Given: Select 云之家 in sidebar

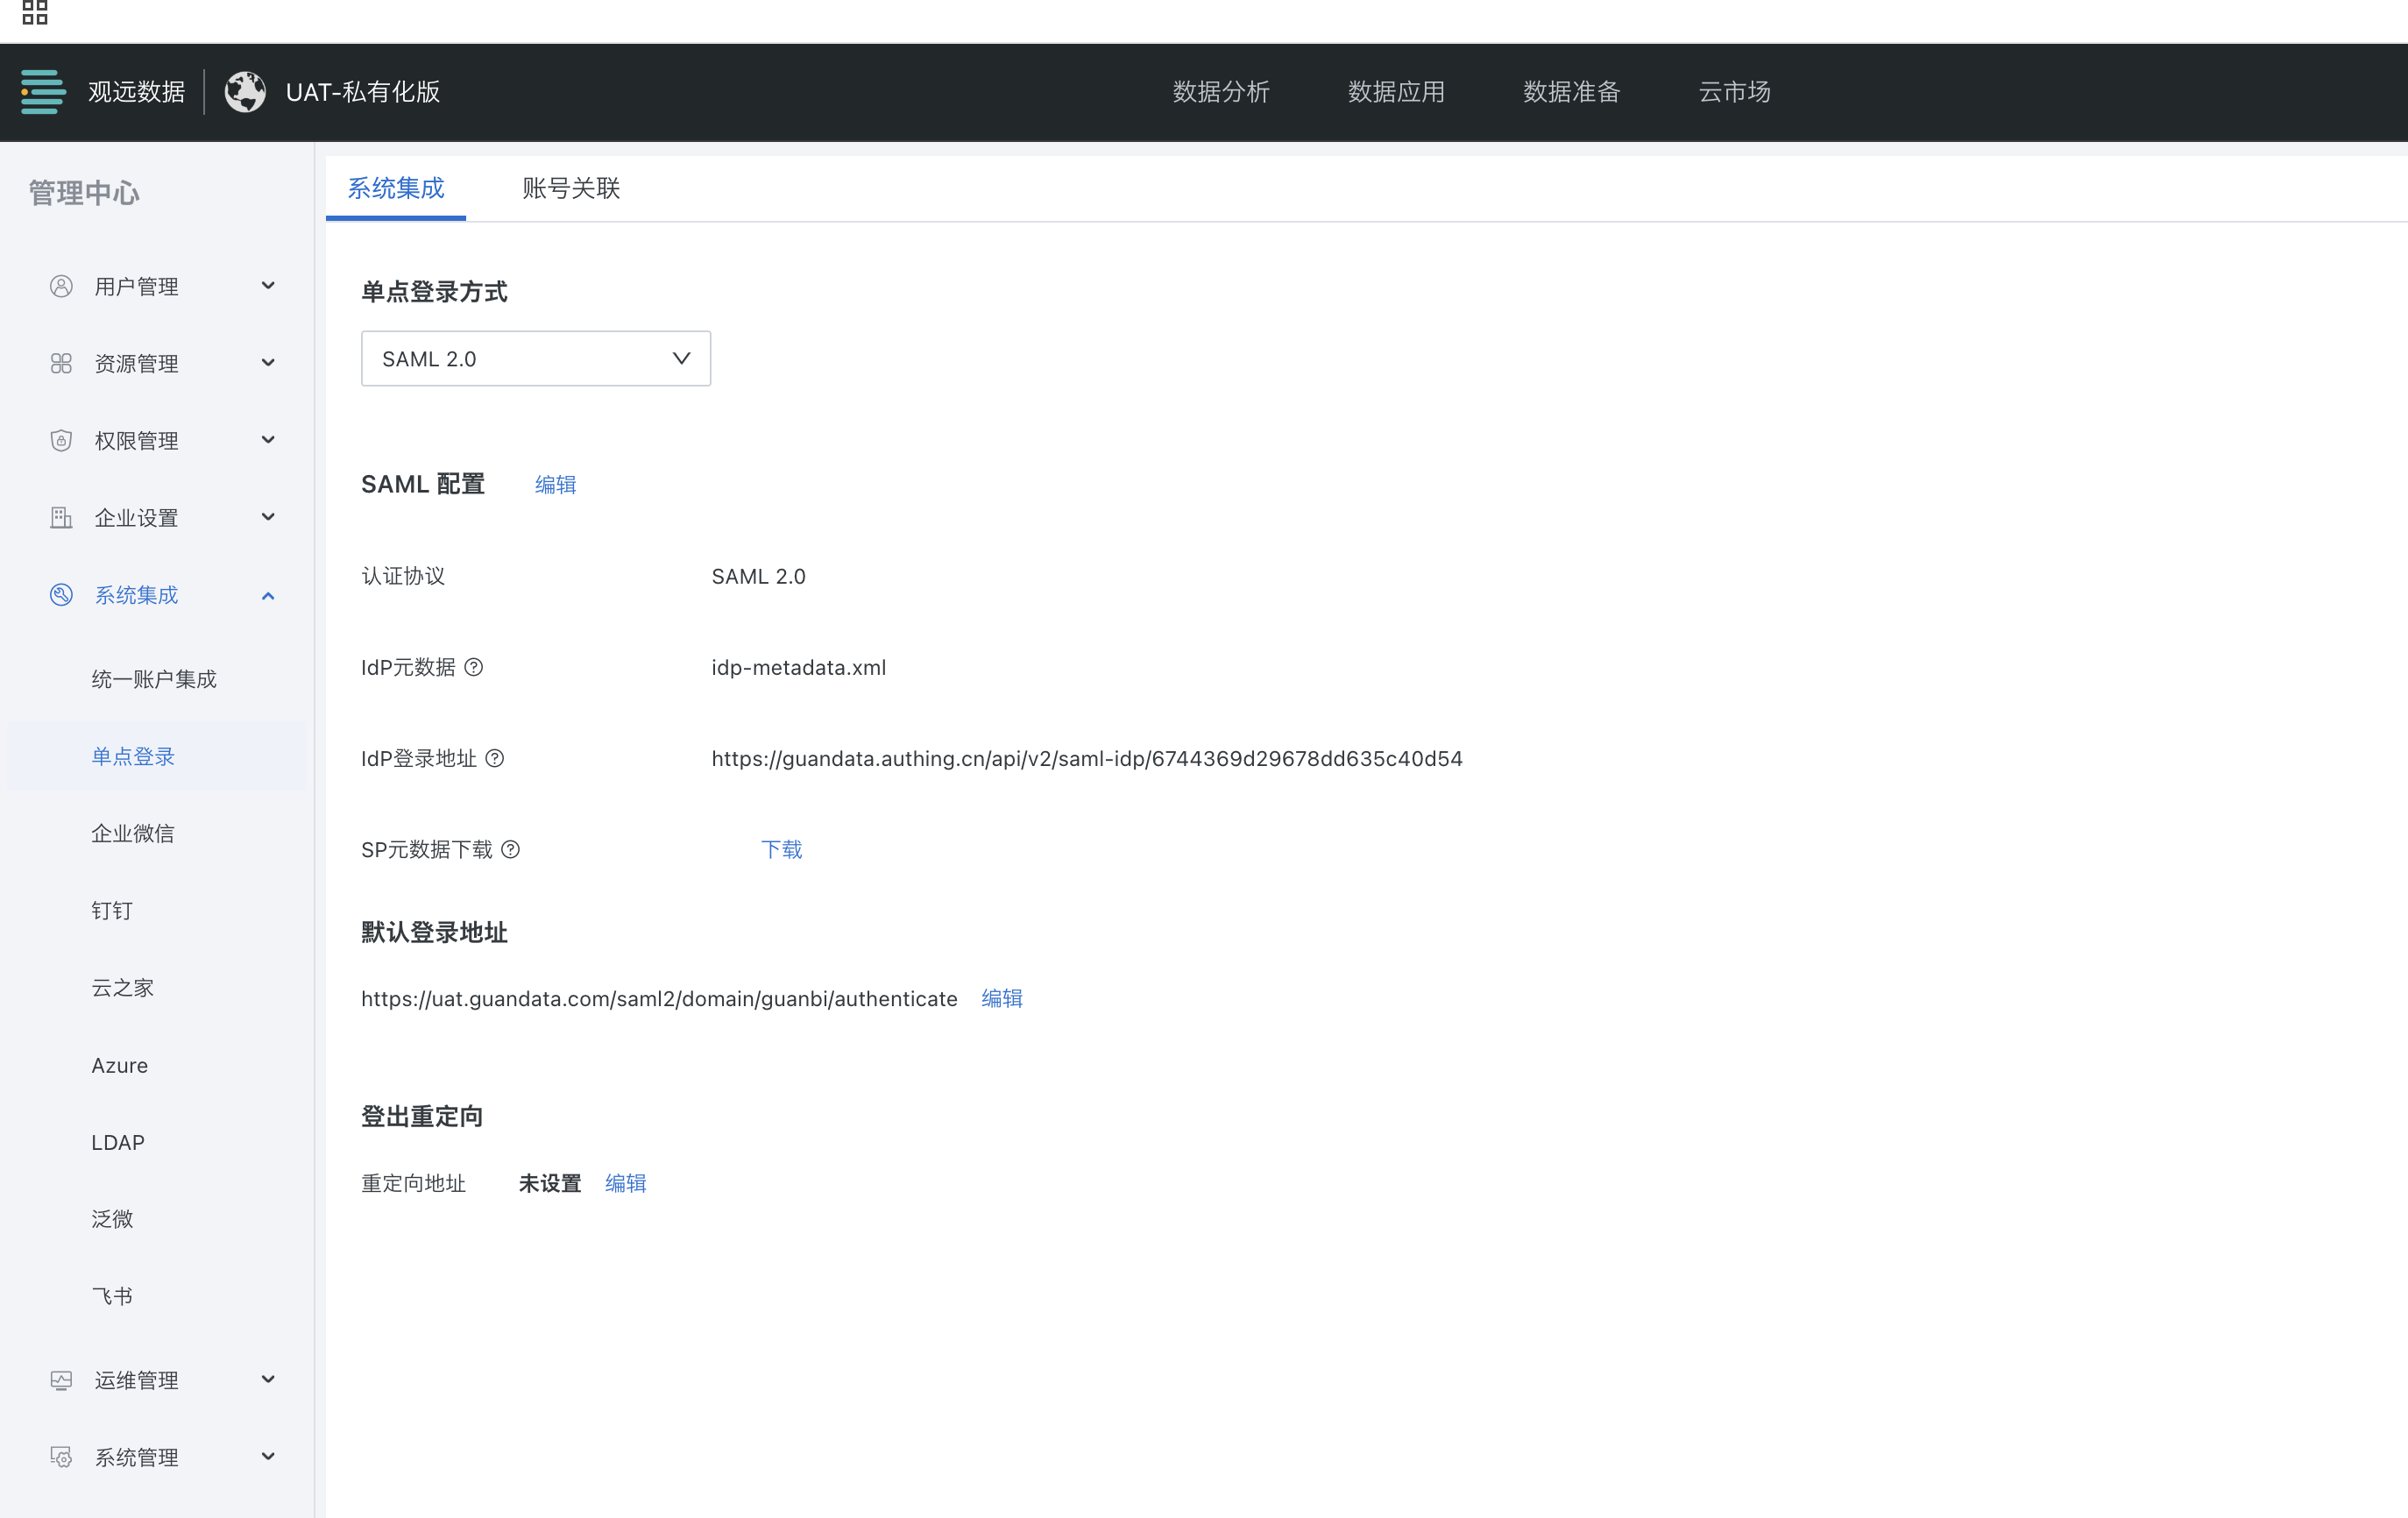Looking at the screenshot, I should (x=123, y=988).
